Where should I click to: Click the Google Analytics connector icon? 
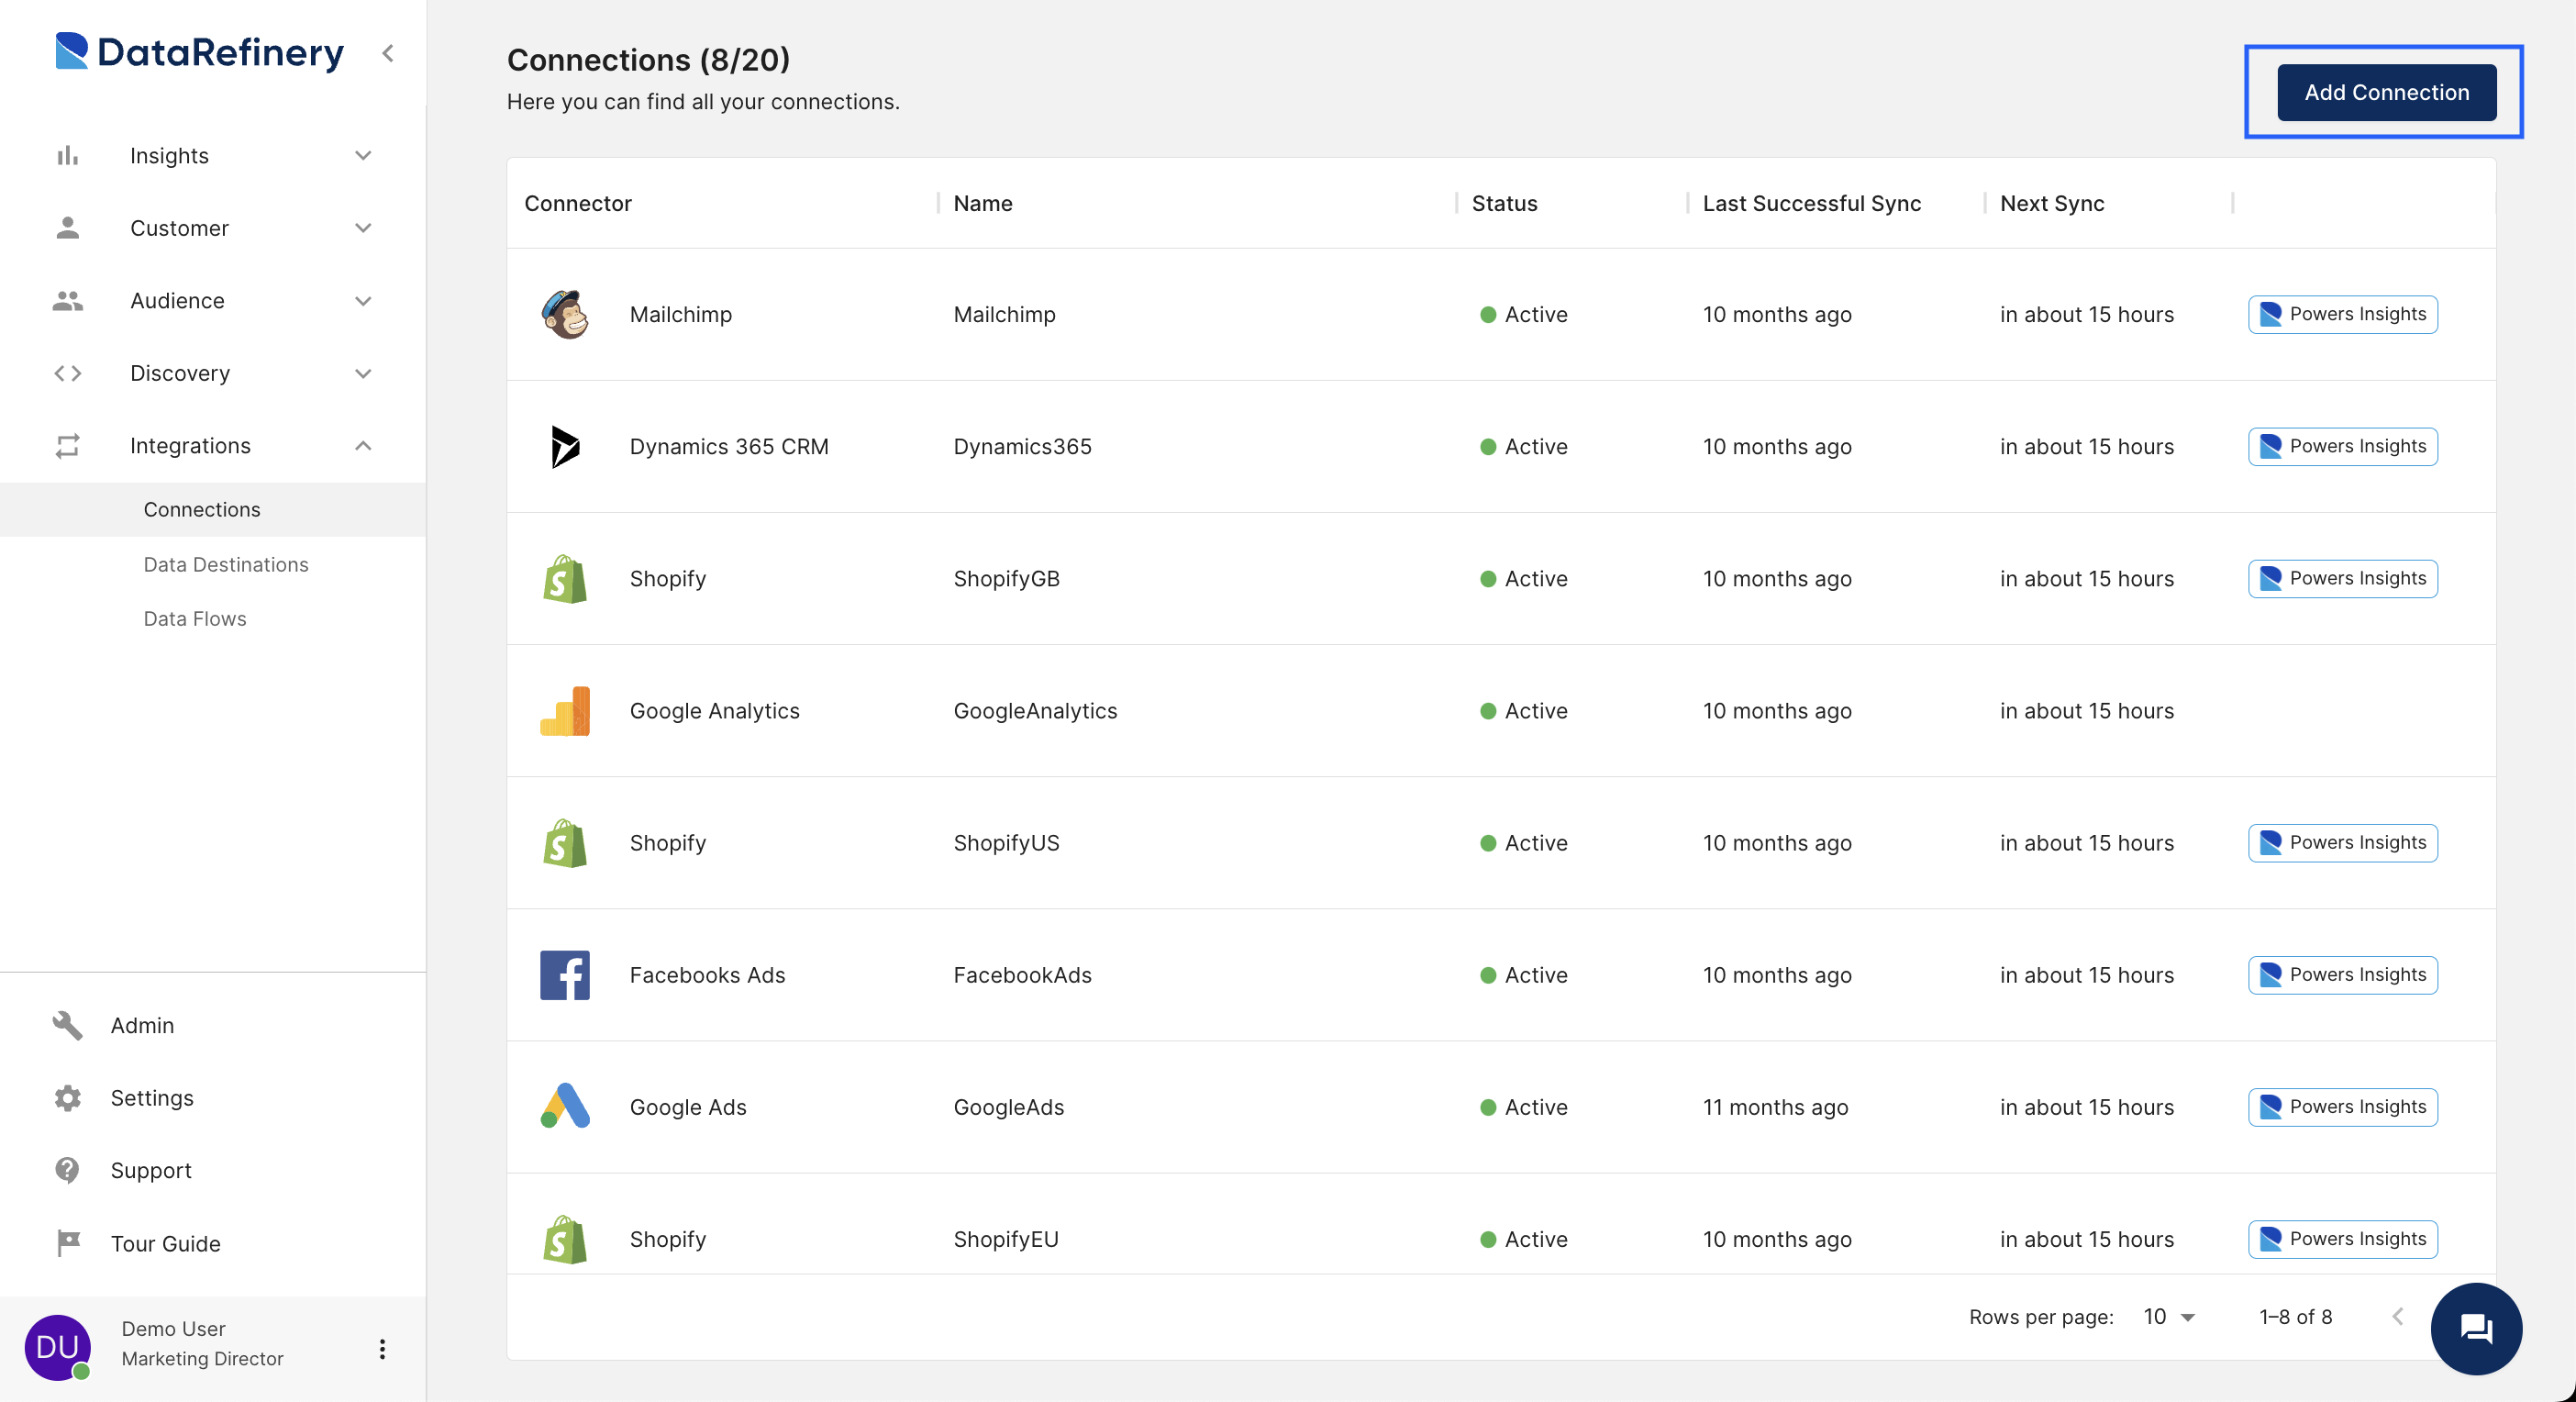tap(564, 709)
